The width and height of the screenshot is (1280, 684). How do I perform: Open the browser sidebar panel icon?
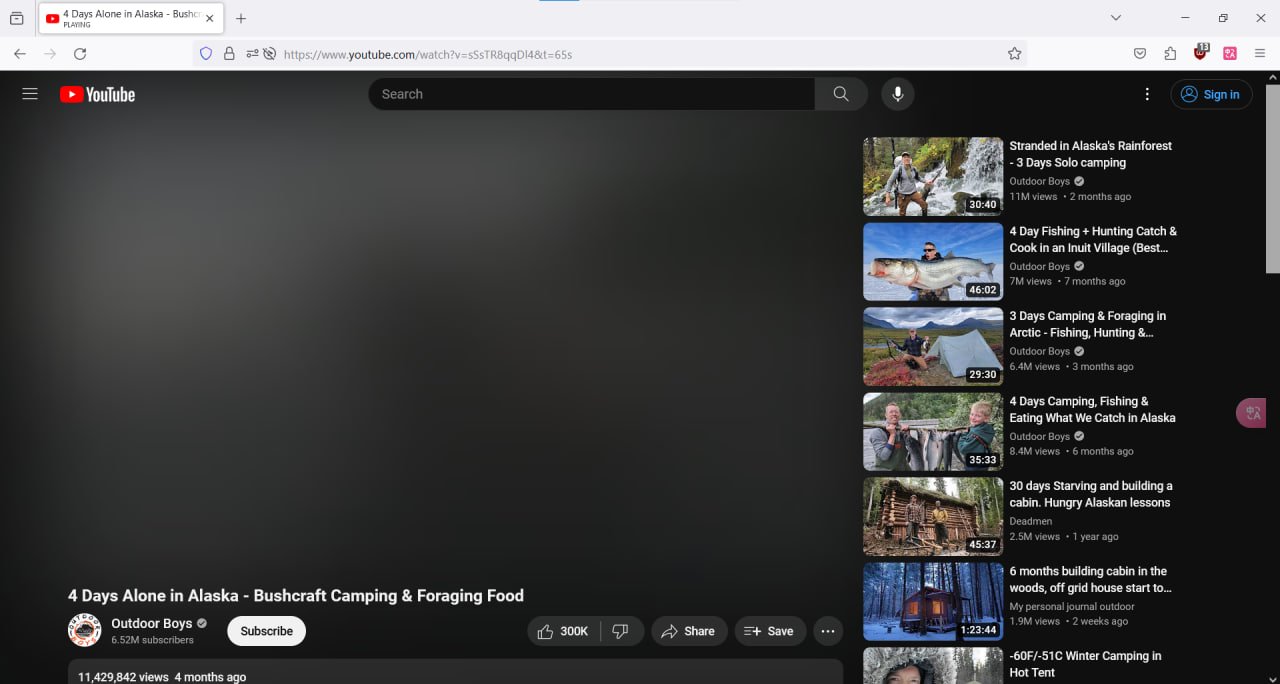[16, 17]
